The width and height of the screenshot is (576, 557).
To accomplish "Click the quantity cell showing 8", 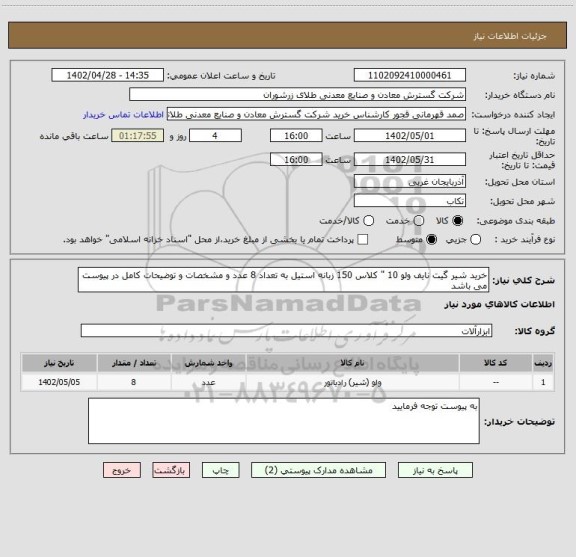I will point(134,382).
